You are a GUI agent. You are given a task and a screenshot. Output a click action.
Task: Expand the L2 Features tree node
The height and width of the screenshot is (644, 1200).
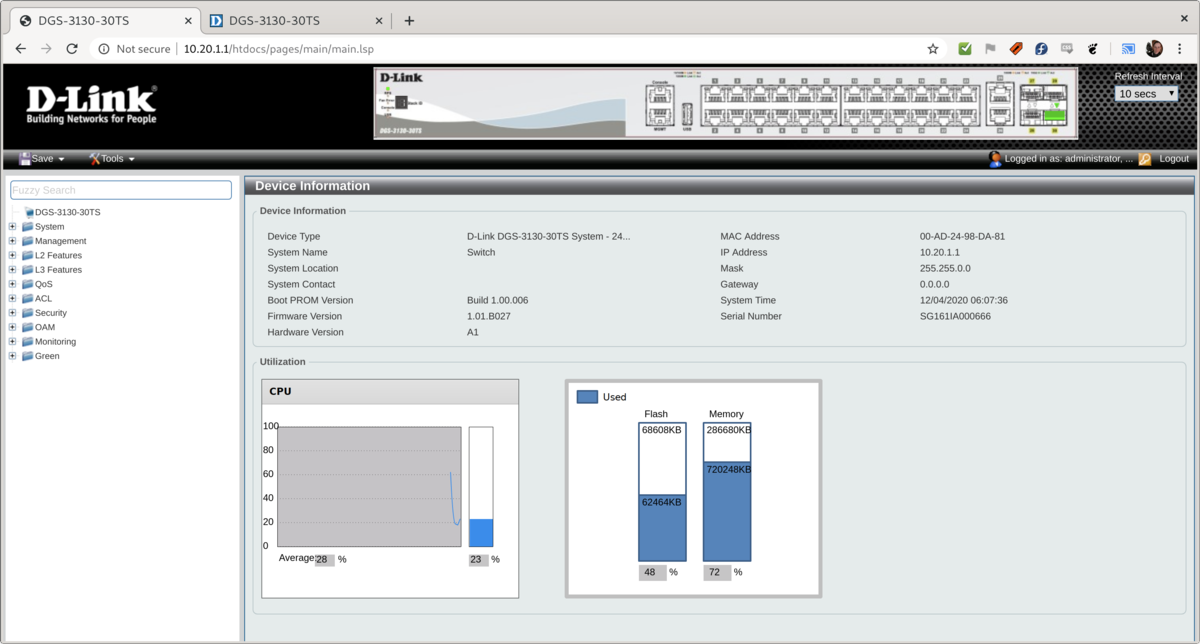tap(12, 256)
